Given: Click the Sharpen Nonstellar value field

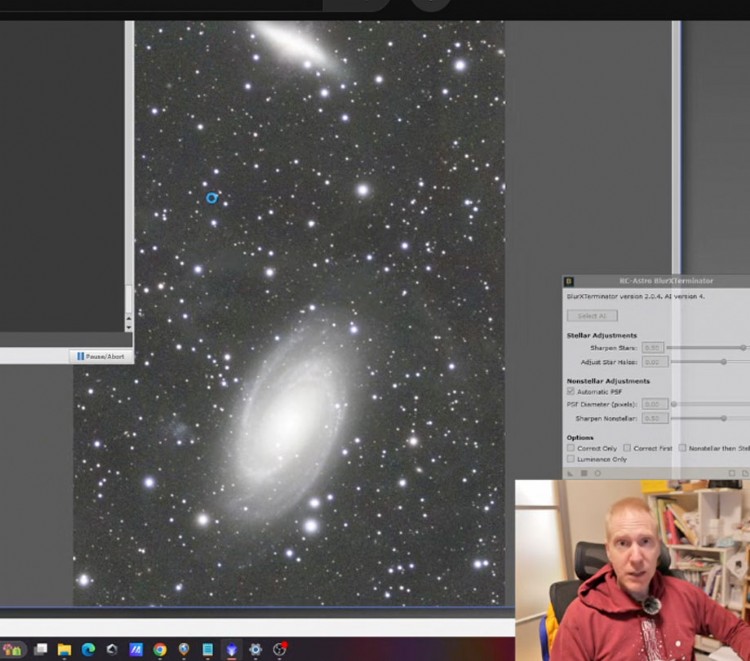Looking at the screenshot, I should pos(655,419).
